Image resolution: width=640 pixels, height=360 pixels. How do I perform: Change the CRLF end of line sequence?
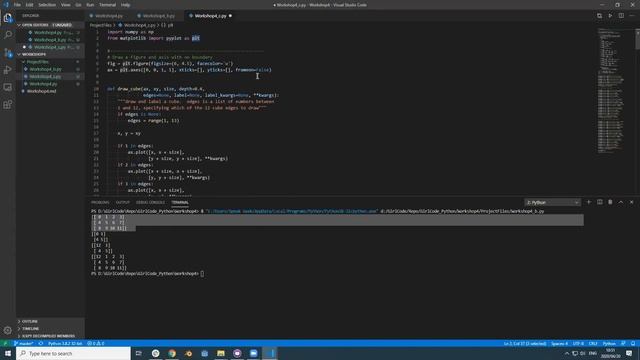click(593, 344)
